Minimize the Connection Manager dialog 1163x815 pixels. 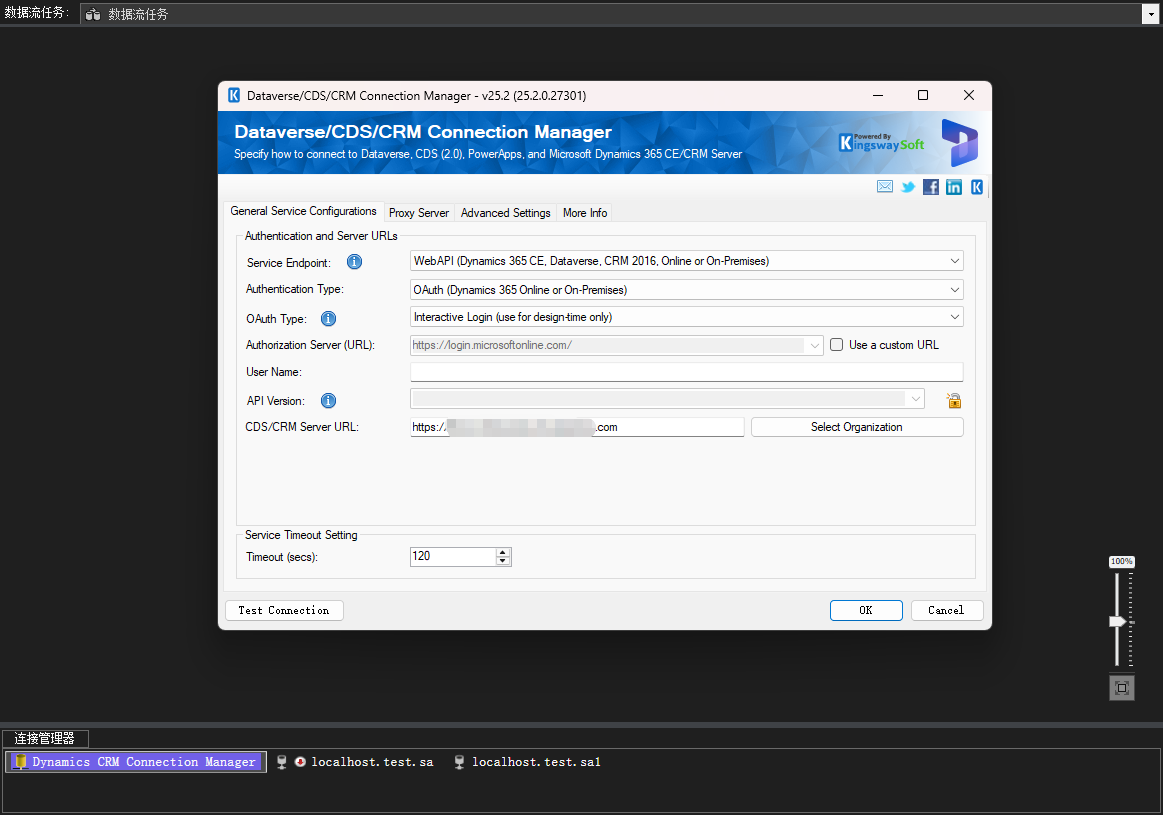pos(877,95)
